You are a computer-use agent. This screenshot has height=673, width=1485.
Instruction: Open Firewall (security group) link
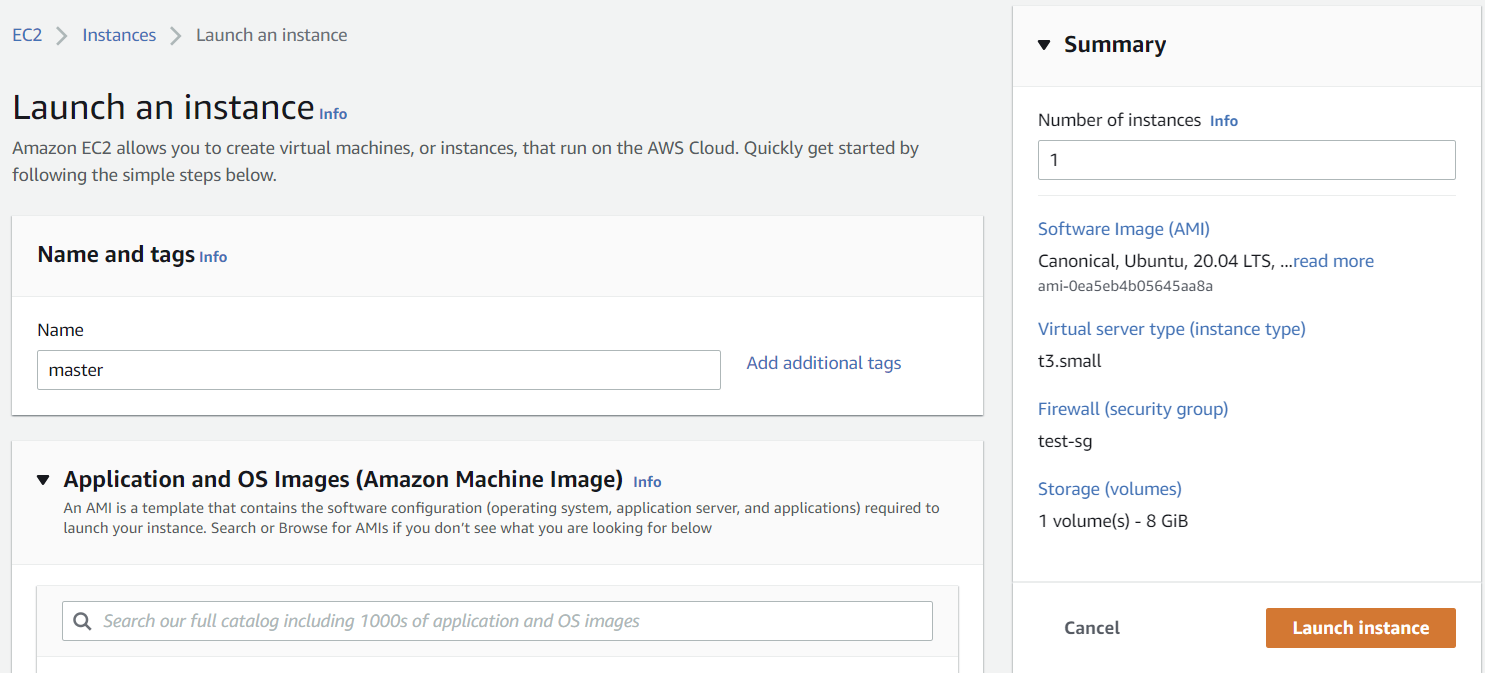point(1132,409)
